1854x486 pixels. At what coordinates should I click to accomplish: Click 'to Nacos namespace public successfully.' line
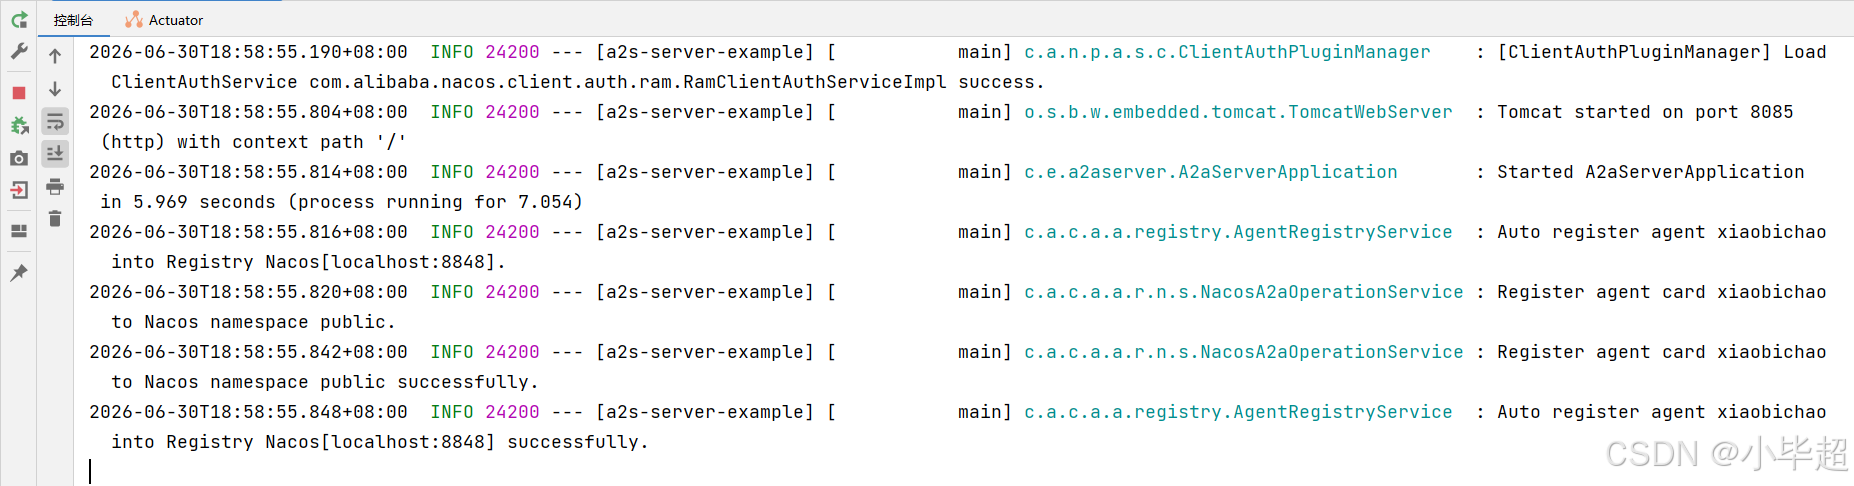coord(325,382)
